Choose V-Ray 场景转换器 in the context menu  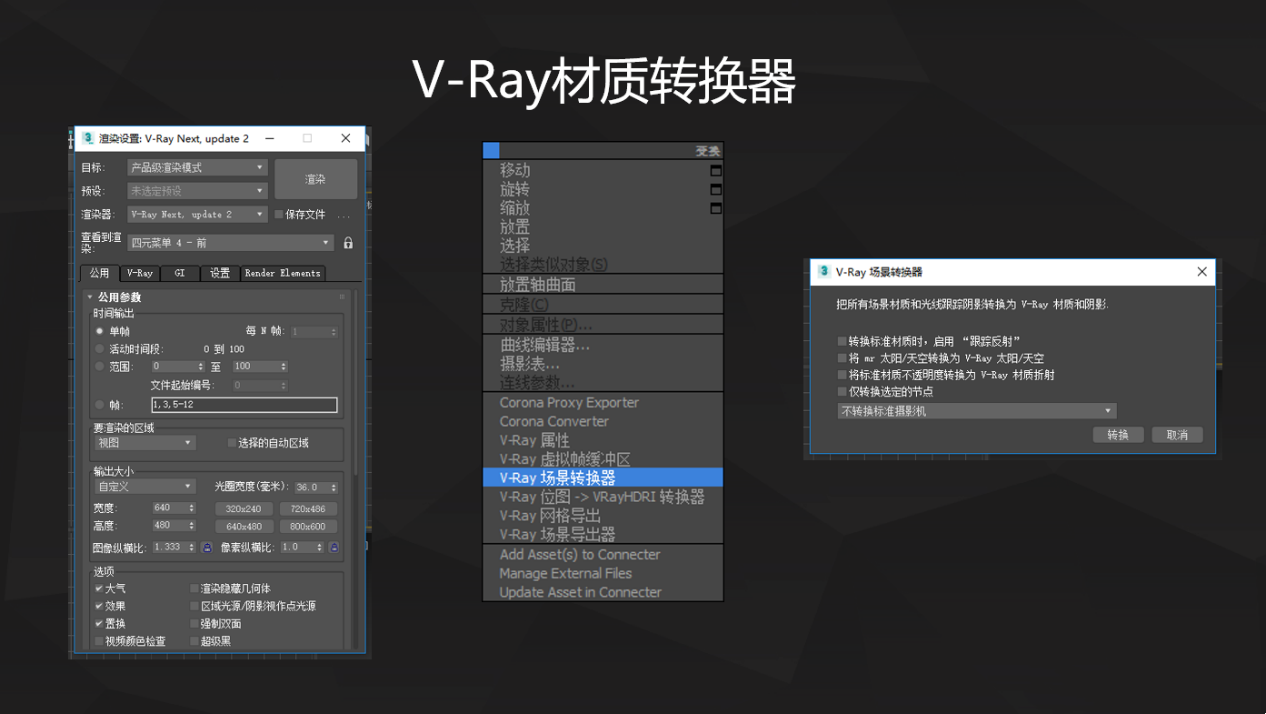[x=603, y=478]
